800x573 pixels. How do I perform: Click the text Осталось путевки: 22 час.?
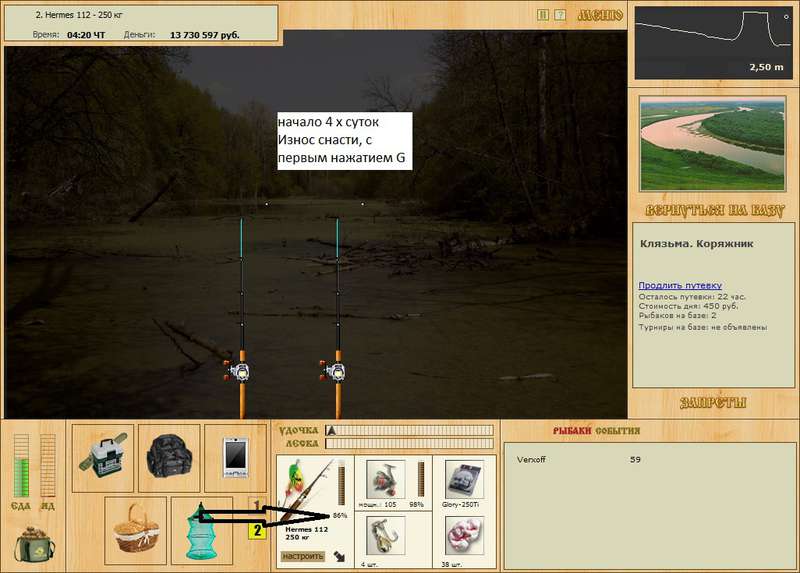point(692,296)
